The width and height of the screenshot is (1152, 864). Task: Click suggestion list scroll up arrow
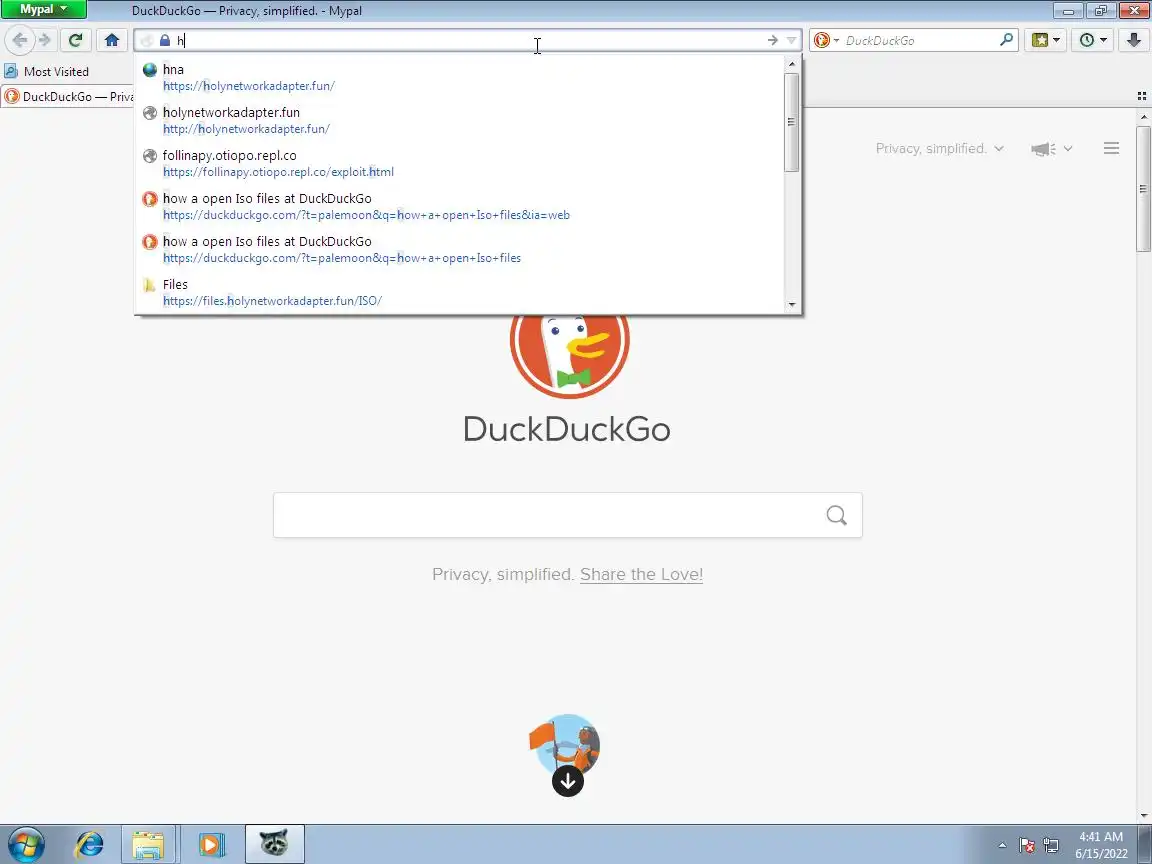791,65
